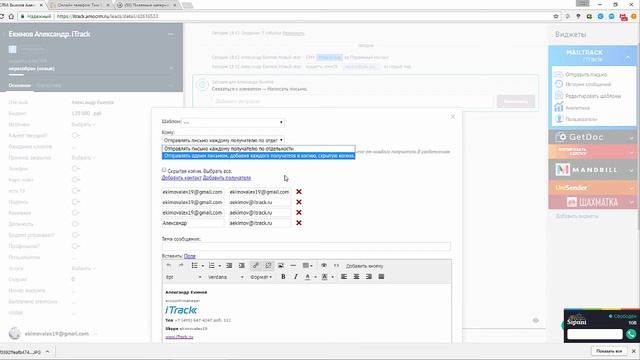Choose 'send as one email with copies' option
The height and width of the screenshot is (360, 640).
click(259, 156)
